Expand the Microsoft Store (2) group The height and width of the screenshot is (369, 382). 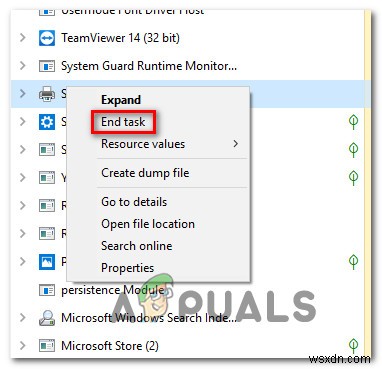pyautogui.click(x=22, y=346)
